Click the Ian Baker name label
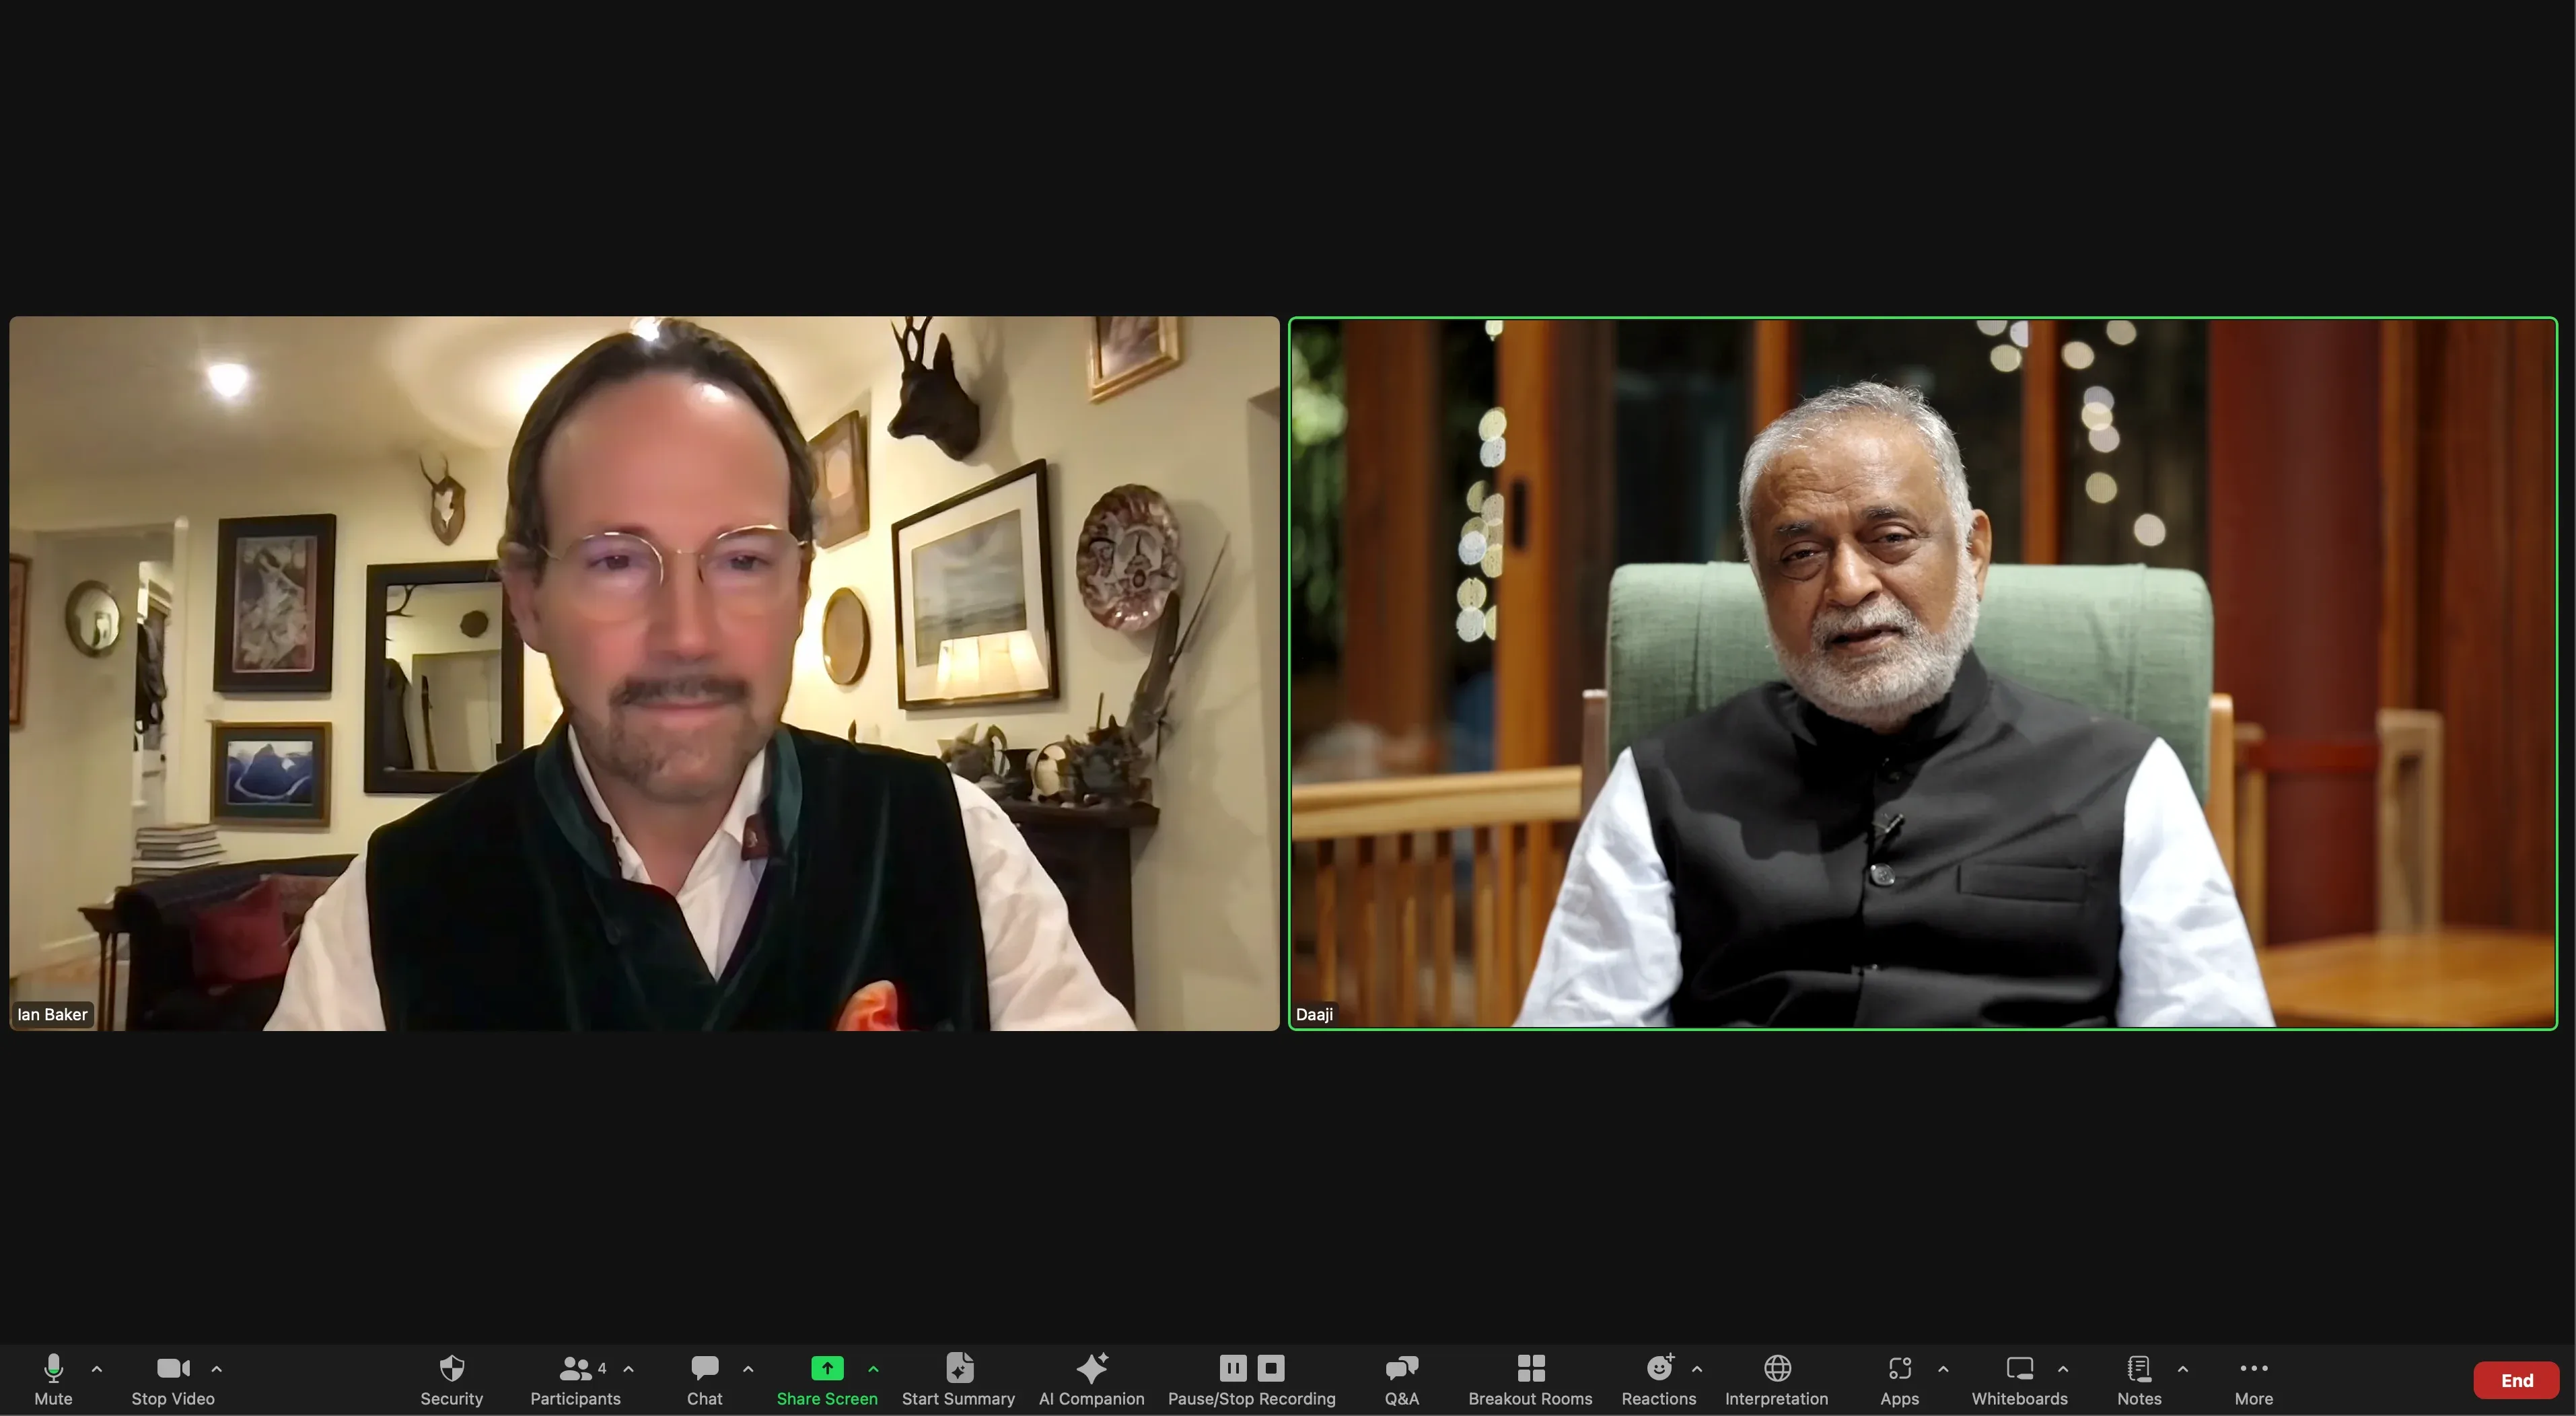The width and height of the screenshot is (2576, 1416). coord(52,1014)
